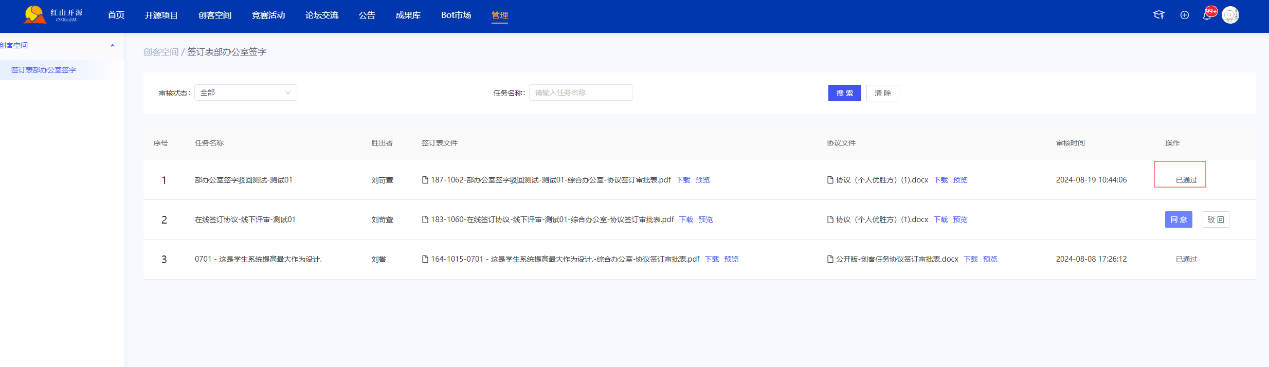Open the graduation cap icon in header
Screen dimensions: 1269x367
point(1159,15)
